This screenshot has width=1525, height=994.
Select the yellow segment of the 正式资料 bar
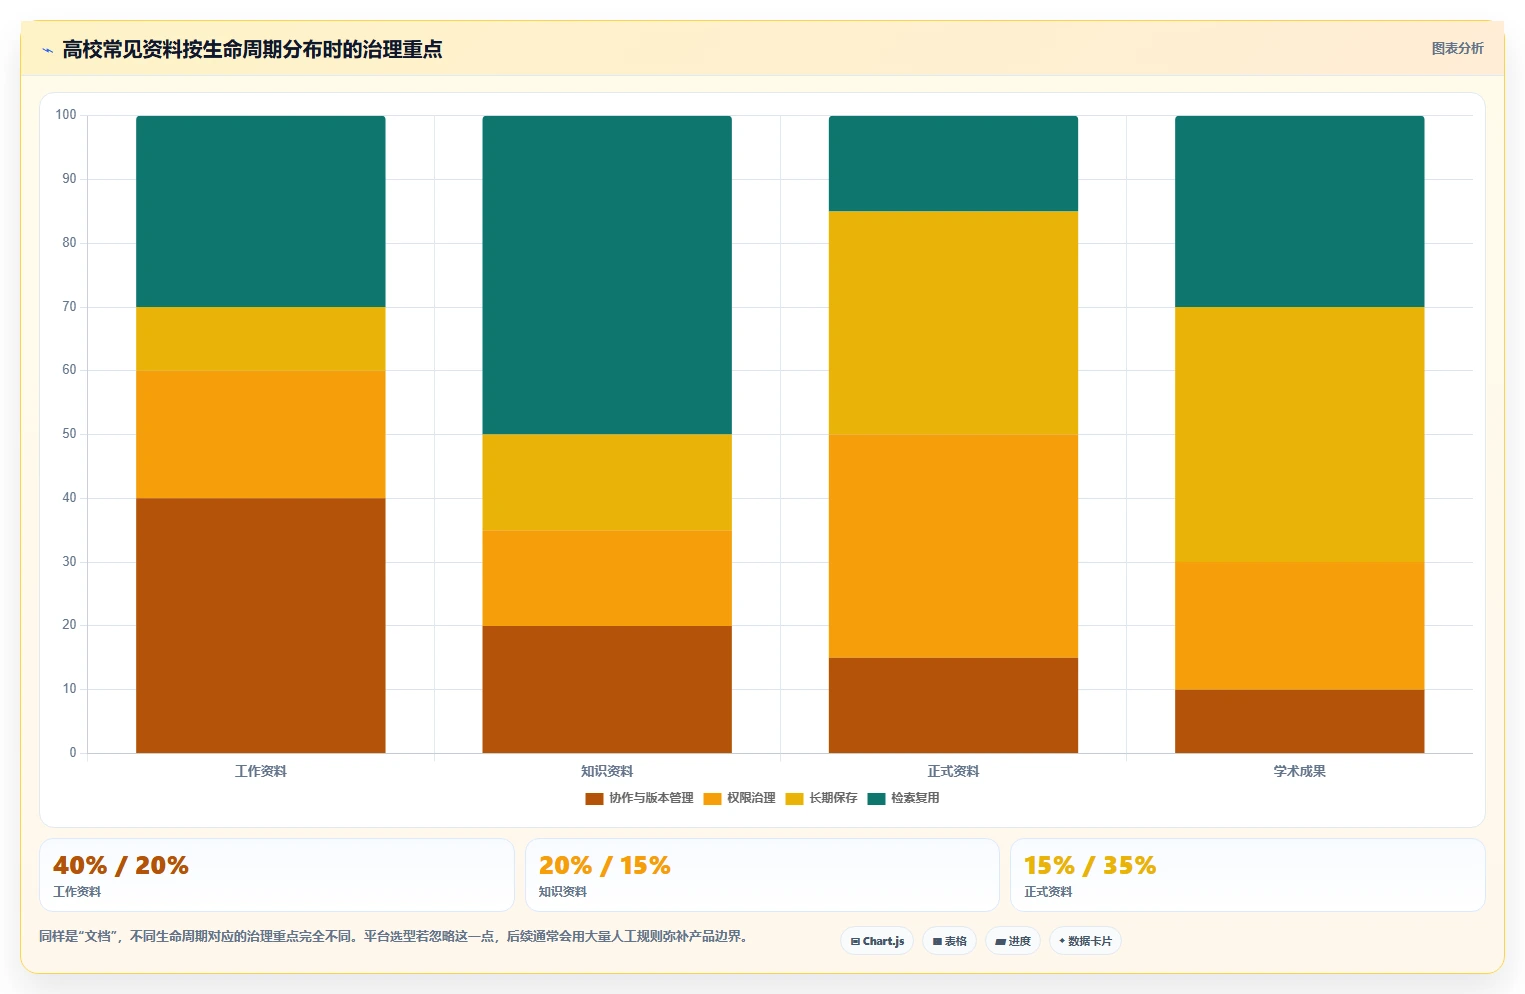coord(953,323)
